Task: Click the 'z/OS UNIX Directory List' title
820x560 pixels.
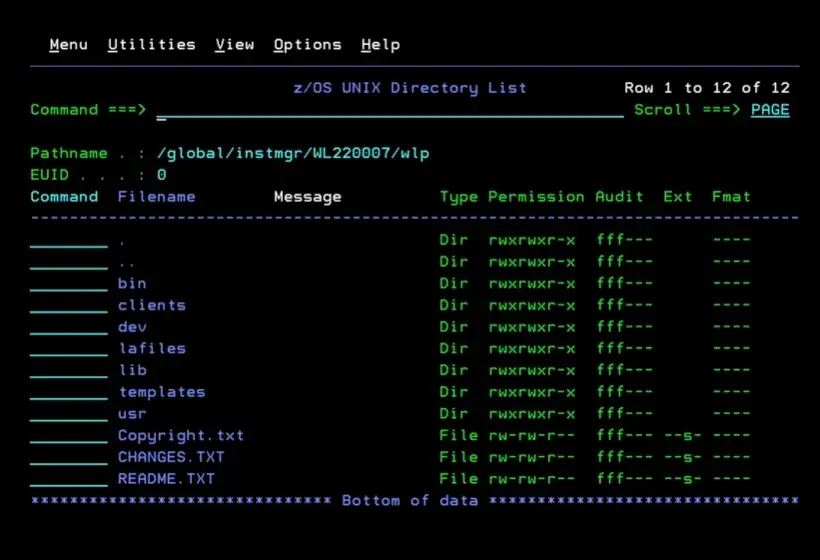Action: coord(410,88)
